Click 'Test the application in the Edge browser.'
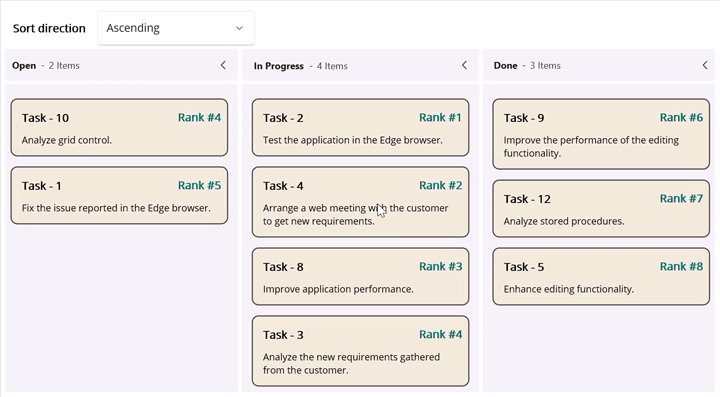The height and width of the screenshot is (397, 720). point(353,140)
